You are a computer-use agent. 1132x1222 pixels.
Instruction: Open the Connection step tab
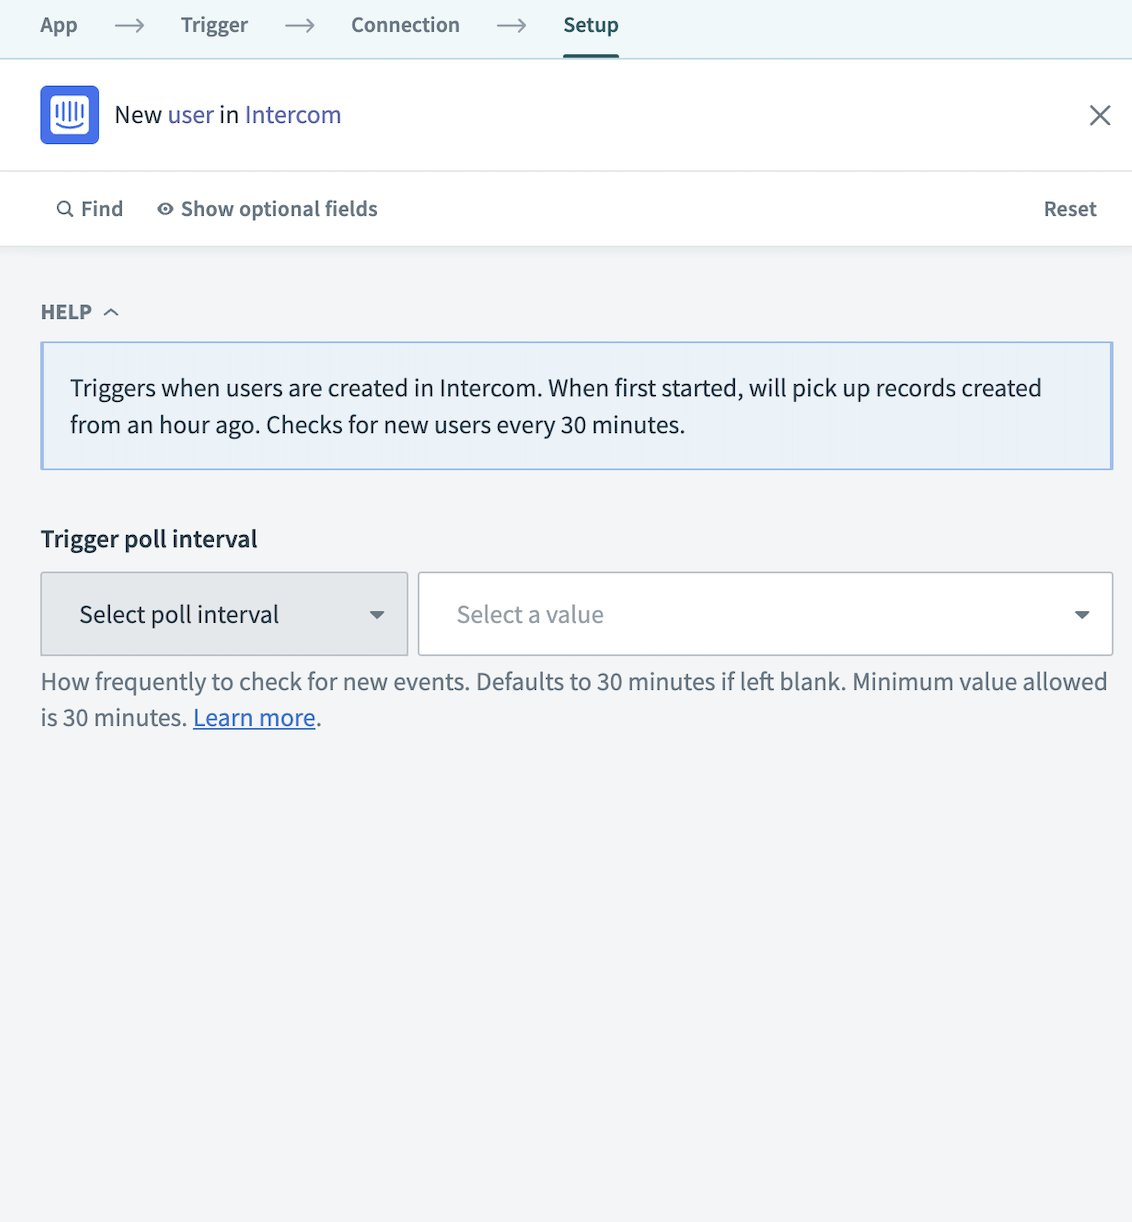point(405,25)
